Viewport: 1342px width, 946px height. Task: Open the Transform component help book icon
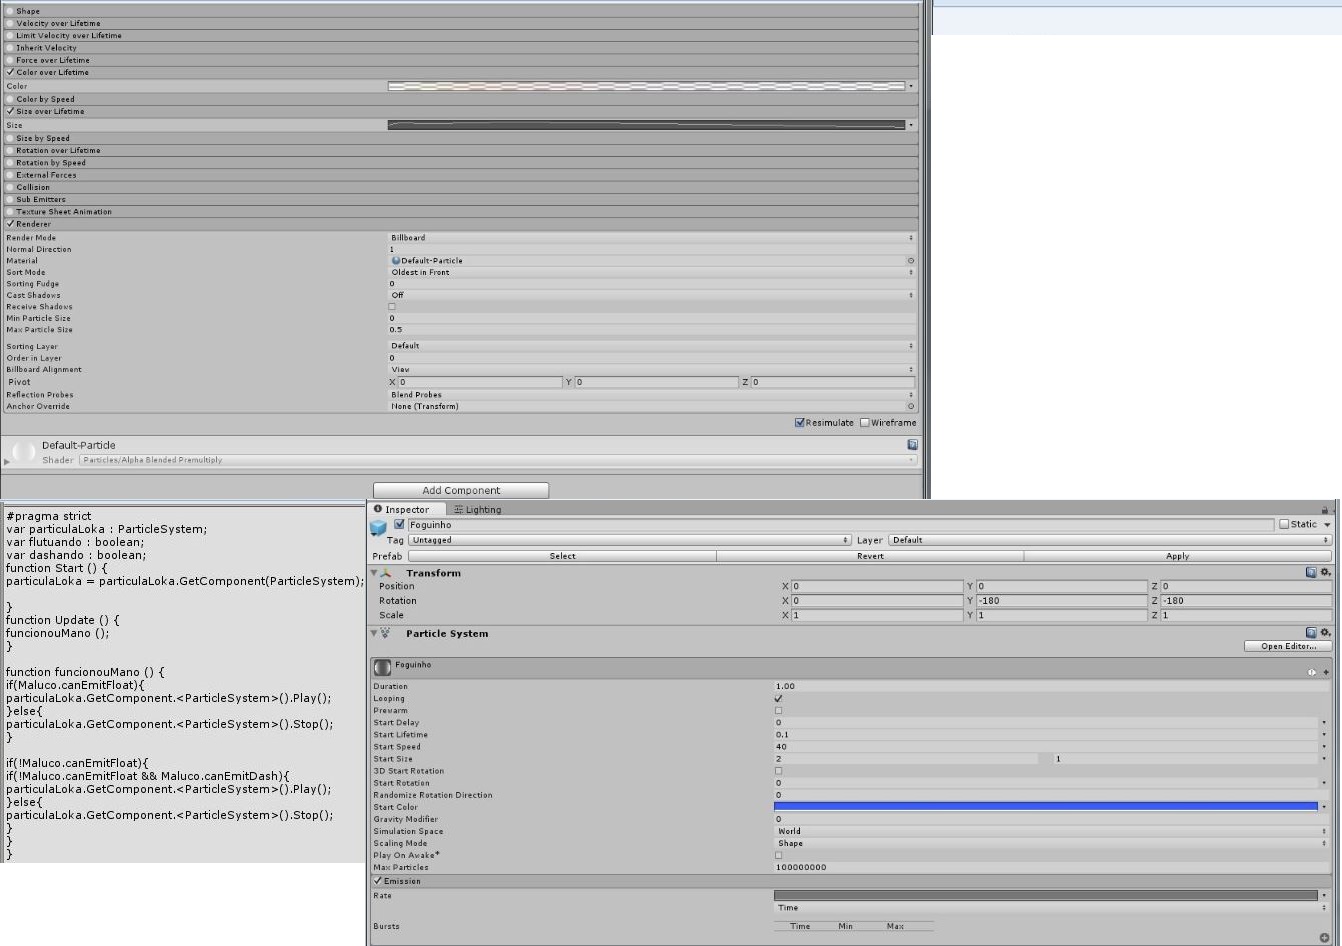[1311, 573]
